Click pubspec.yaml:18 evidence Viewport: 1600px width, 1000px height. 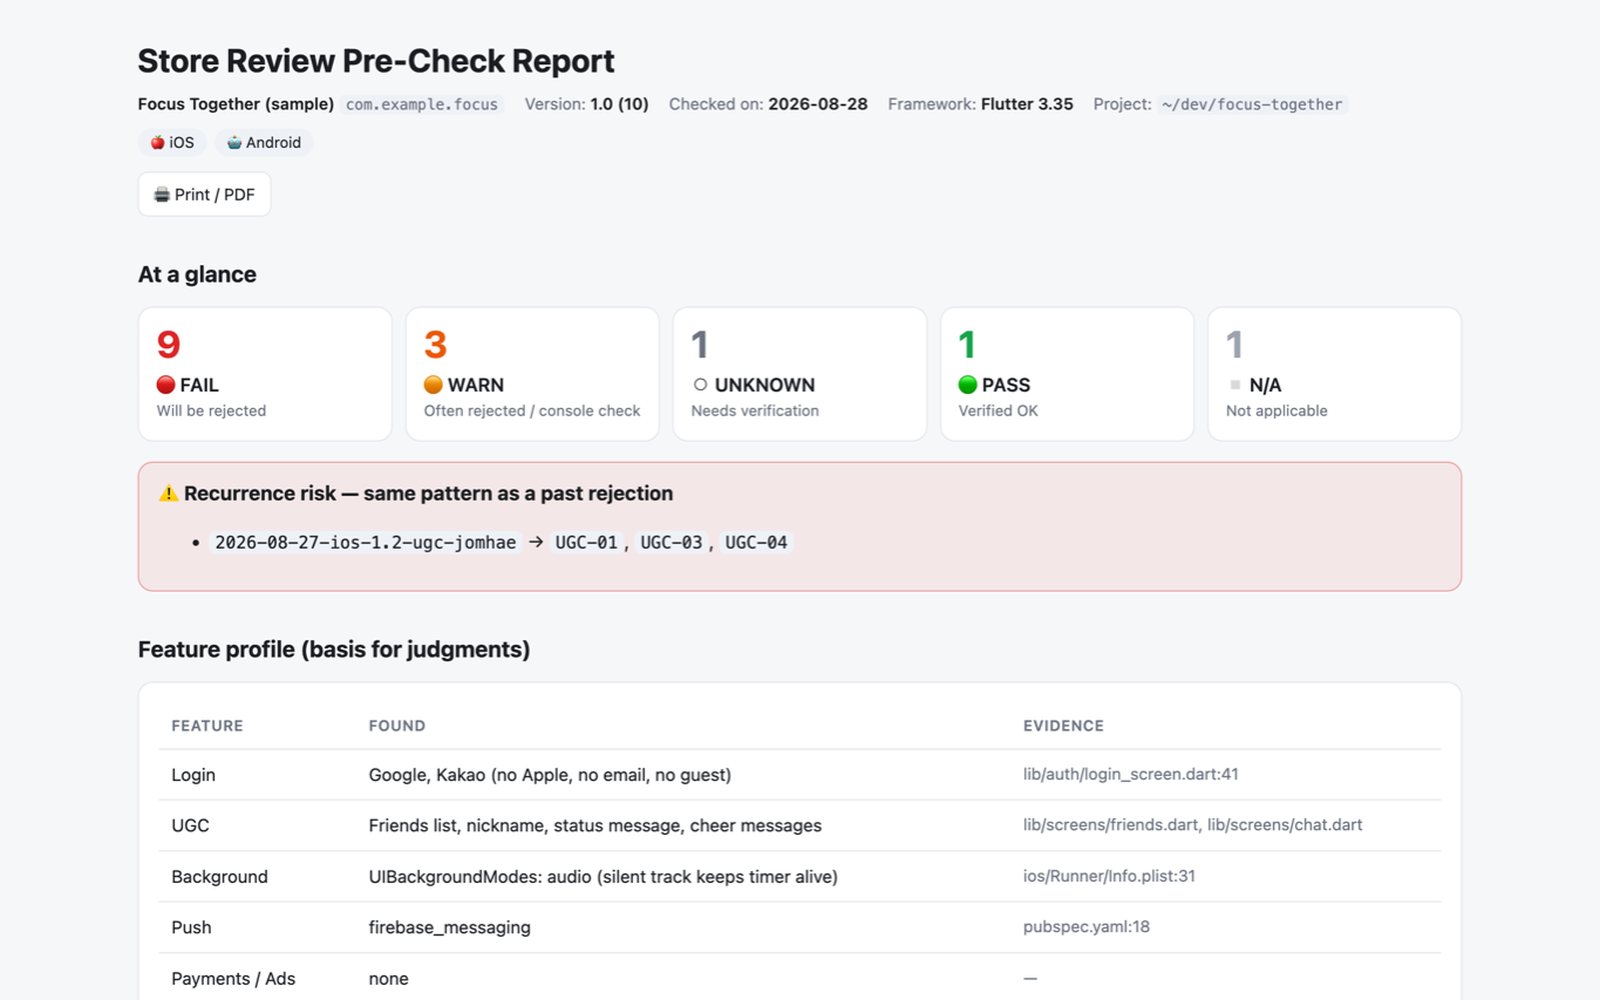tap(1086, 927)
